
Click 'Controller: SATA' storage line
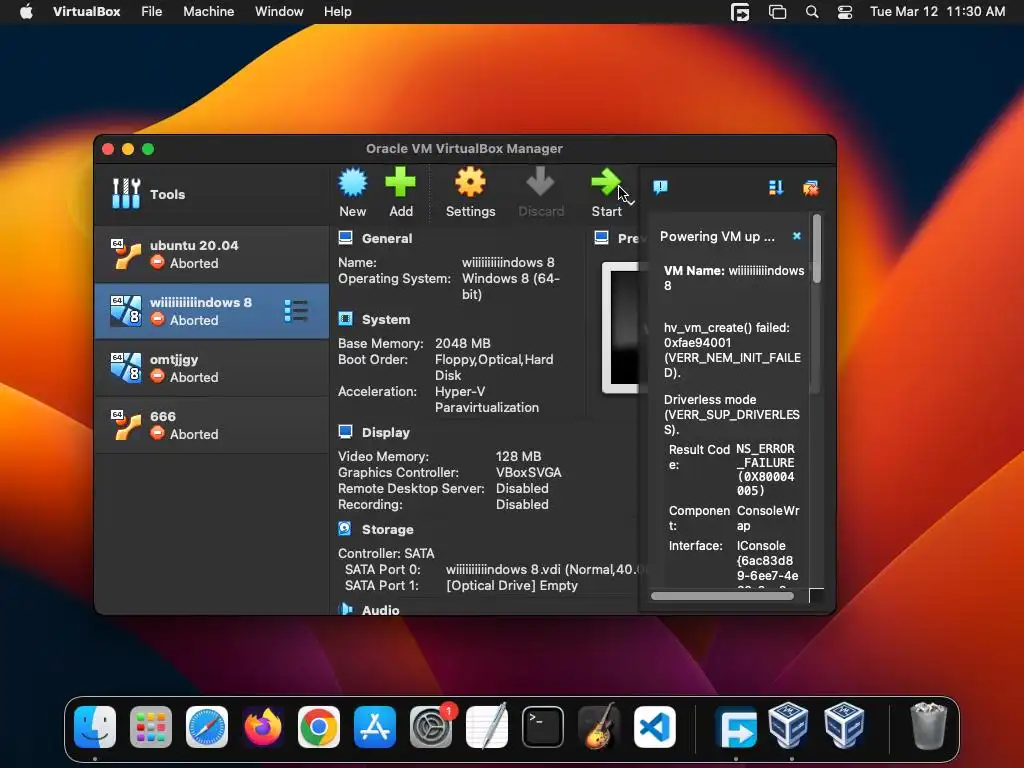tap(386, 553)
